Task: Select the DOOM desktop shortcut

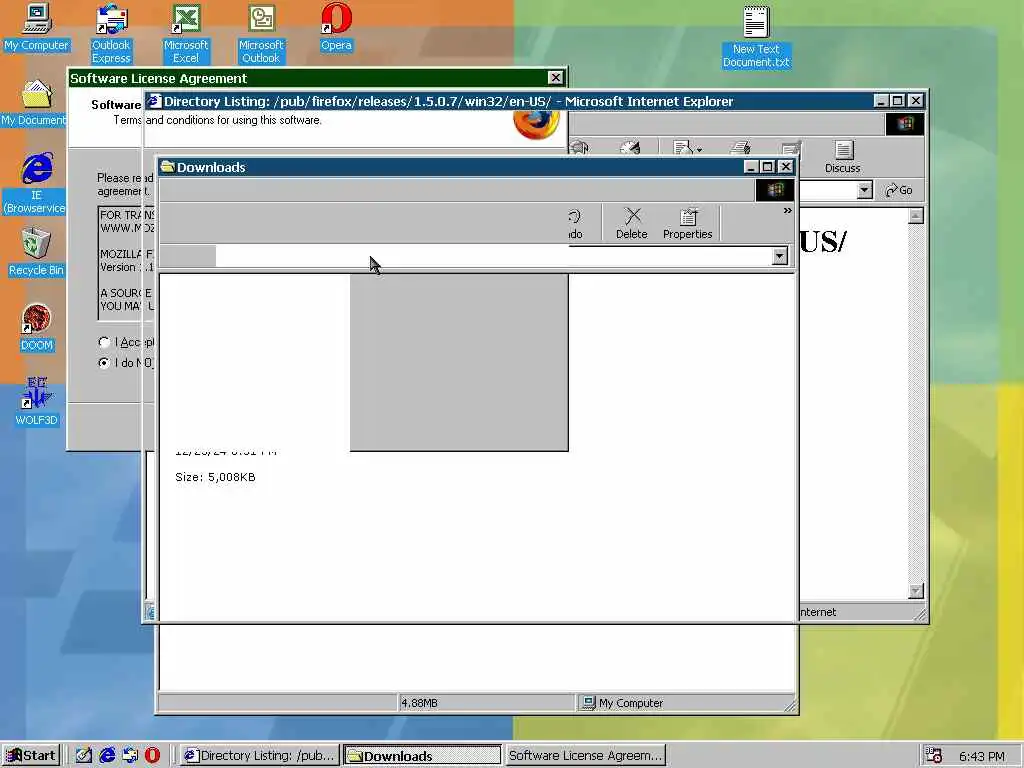Action: point(37,327)
